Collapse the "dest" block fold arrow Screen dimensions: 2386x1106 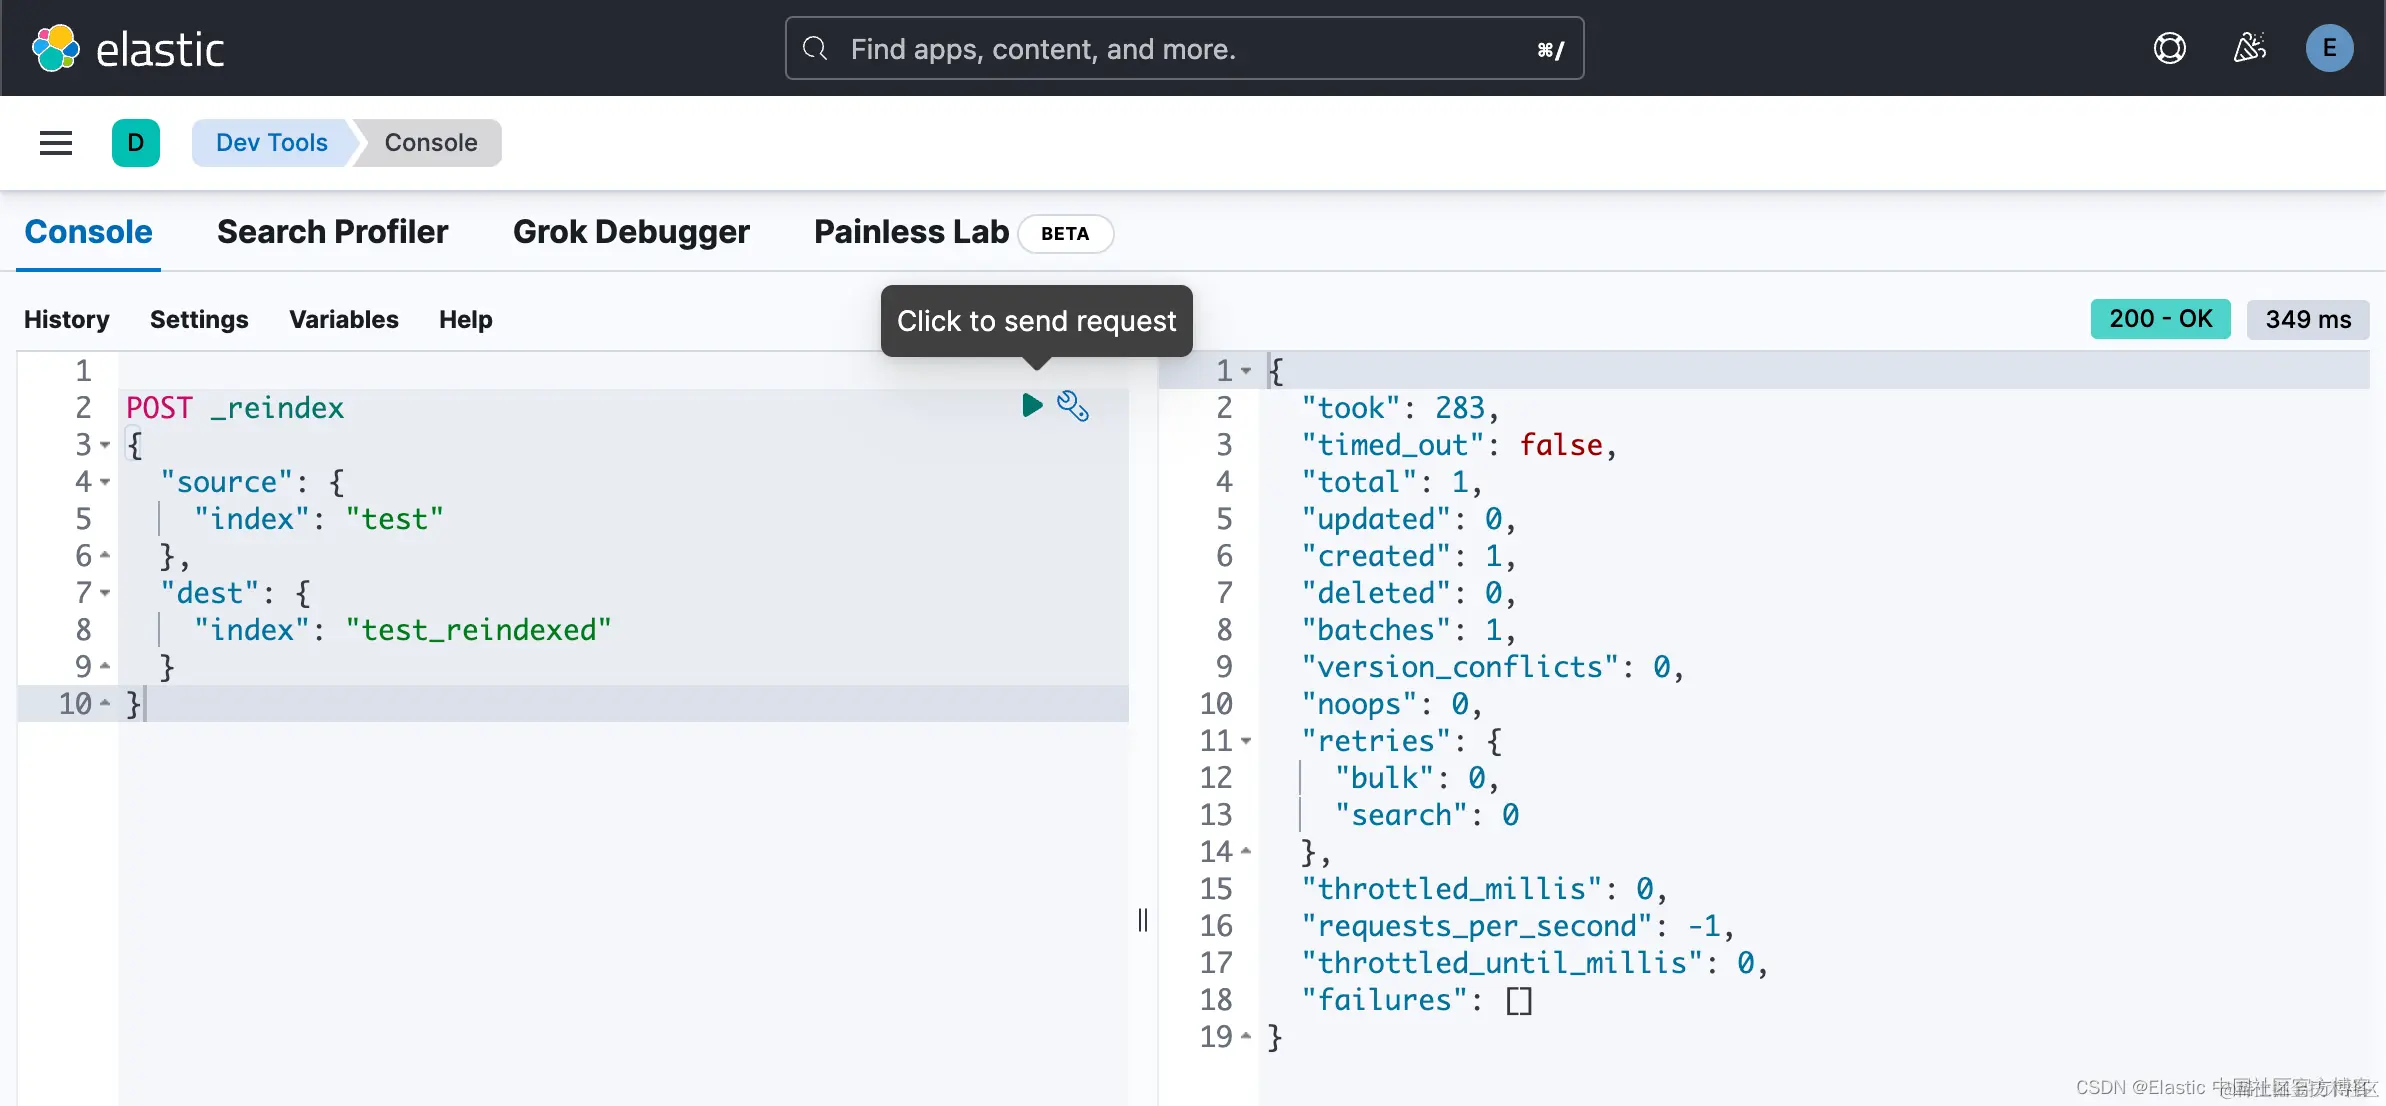[105, 593]
